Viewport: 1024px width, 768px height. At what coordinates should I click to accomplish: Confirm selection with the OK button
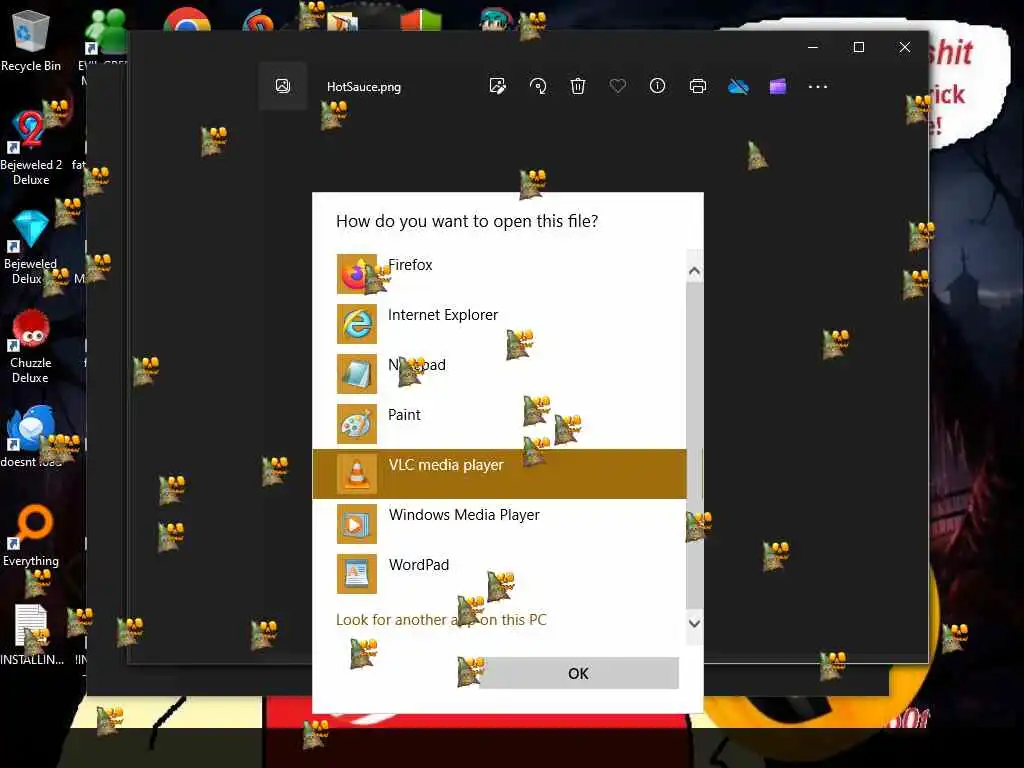(578, 673)
